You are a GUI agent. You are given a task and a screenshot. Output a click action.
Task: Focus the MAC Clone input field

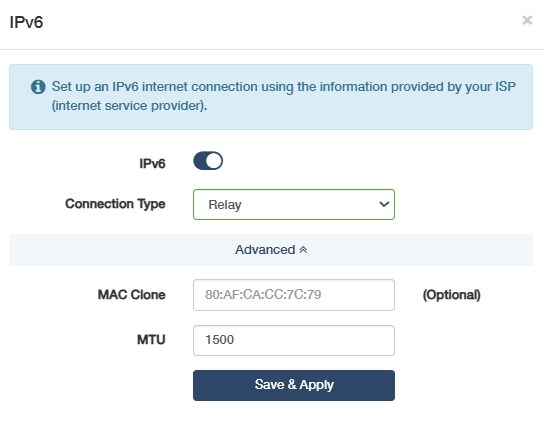pos(294,295)
